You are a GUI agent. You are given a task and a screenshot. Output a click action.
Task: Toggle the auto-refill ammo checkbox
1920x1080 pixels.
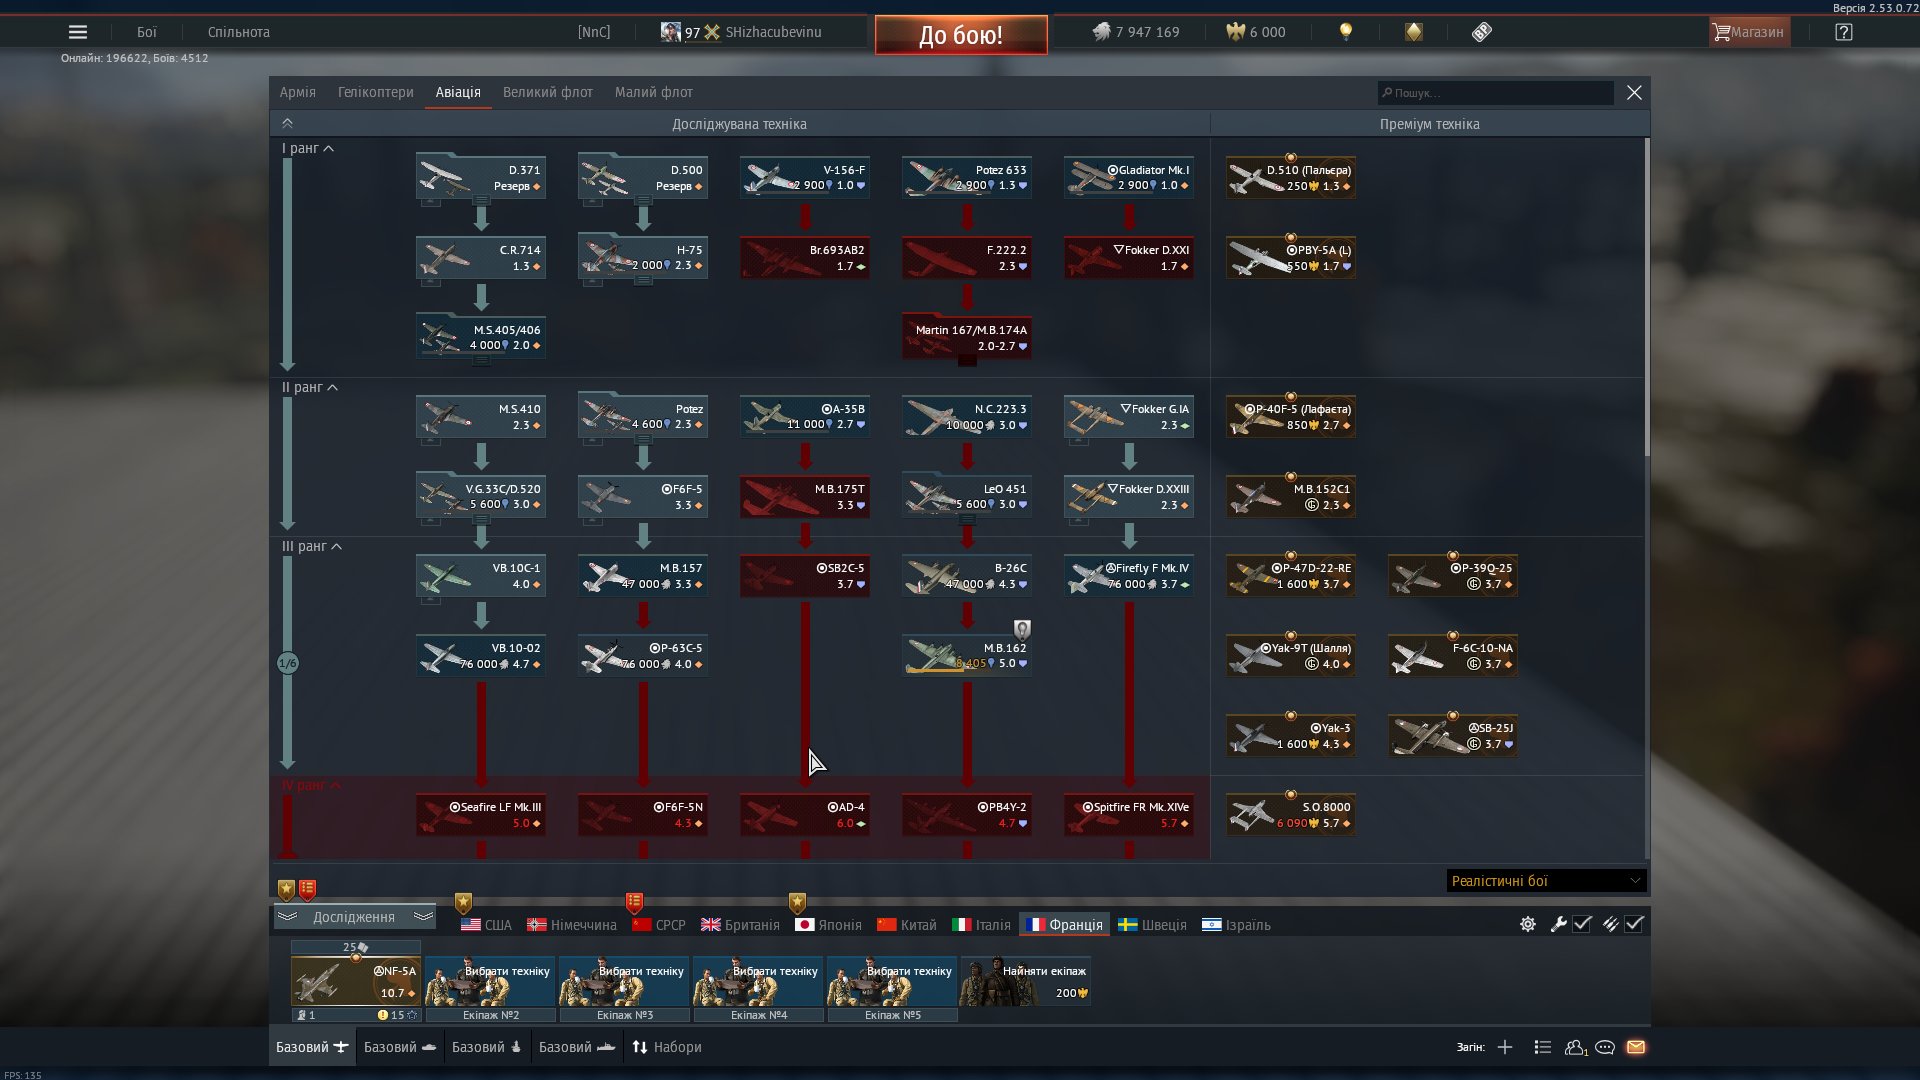1634,924
